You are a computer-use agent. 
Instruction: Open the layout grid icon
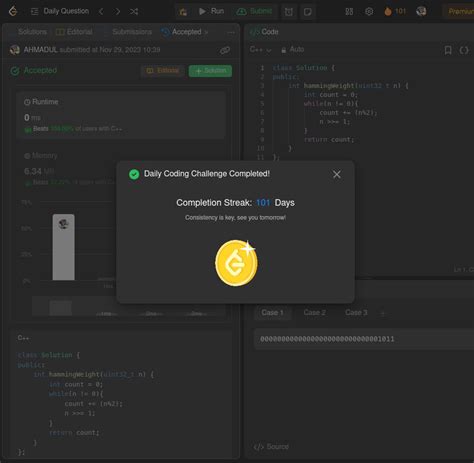coord(349,12)
